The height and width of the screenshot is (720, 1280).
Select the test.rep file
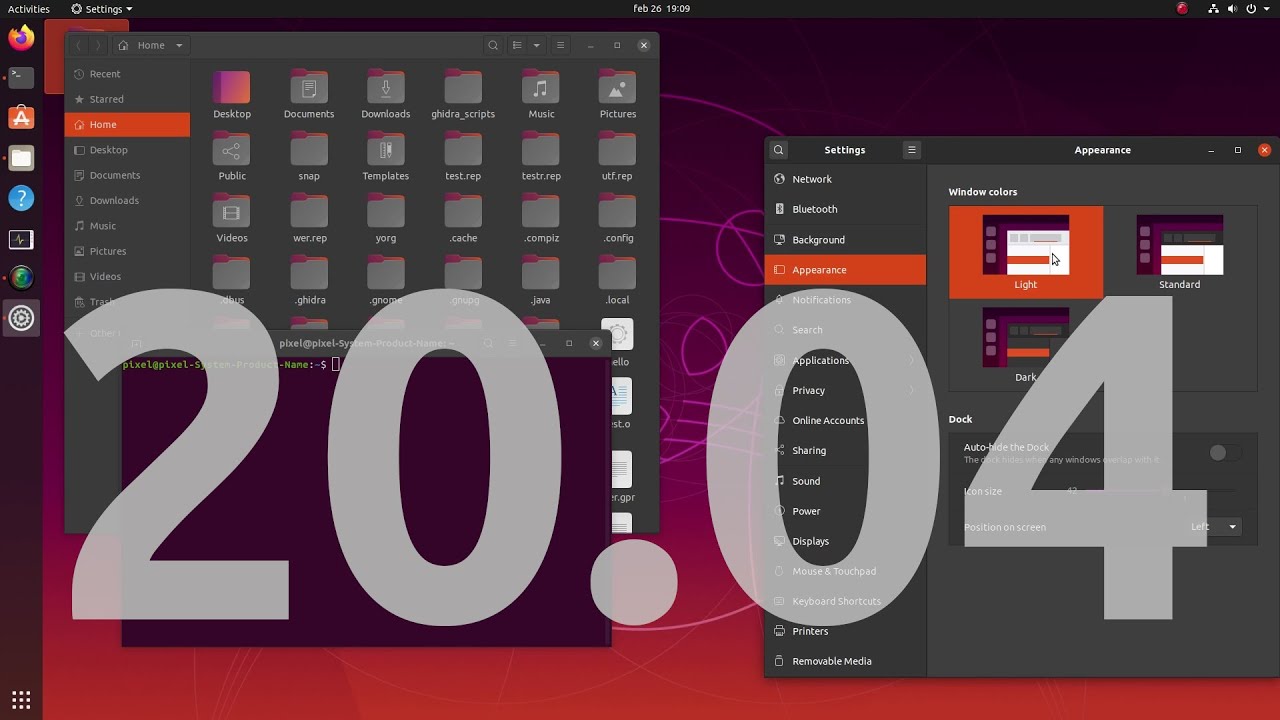pyautogui.click(x=463, y=157)
